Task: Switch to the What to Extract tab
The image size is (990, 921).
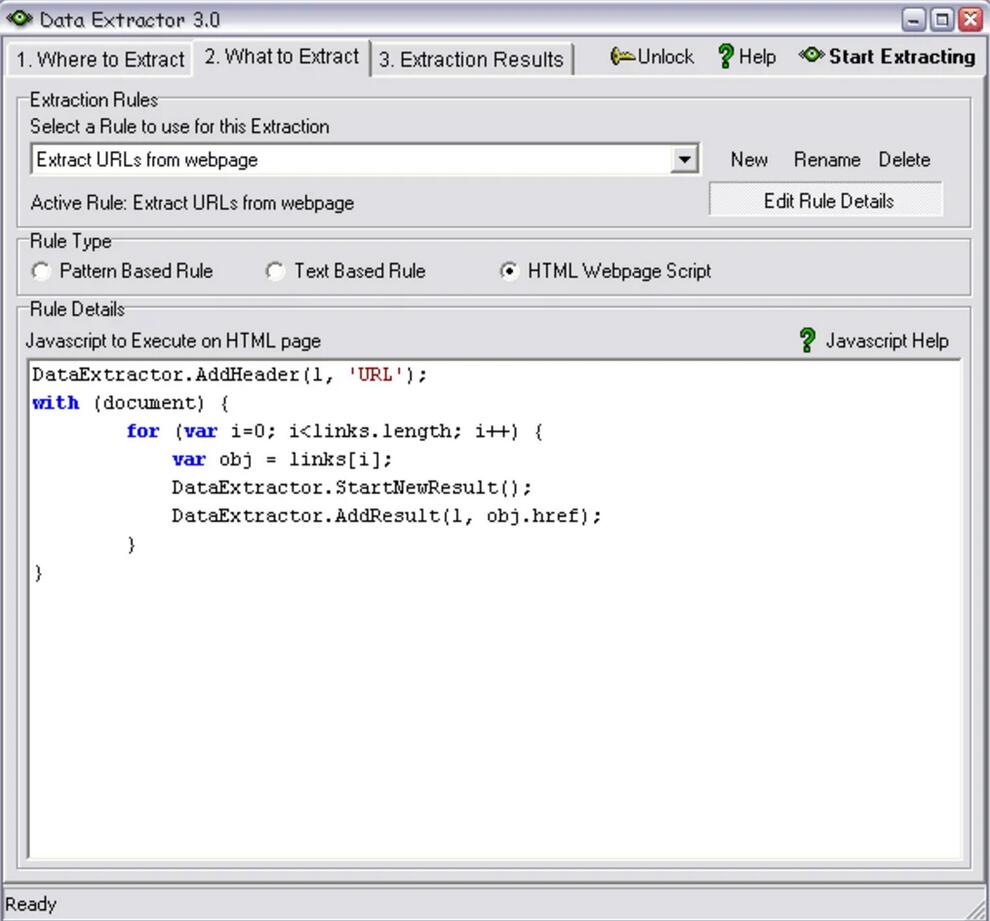Action: tap(282, 57)
